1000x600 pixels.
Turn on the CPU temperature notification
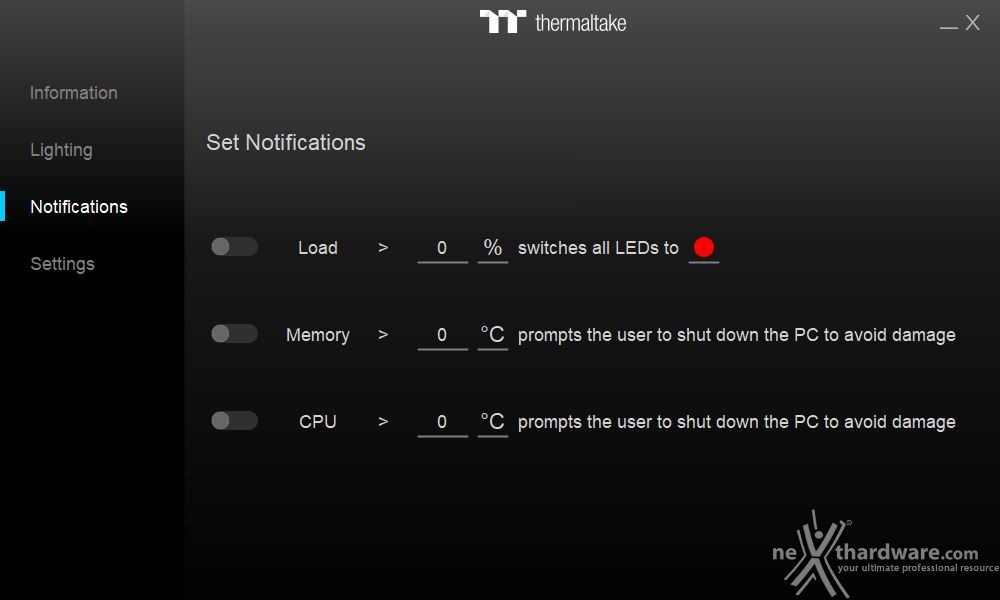pyautogui.click(x=234, y=421)
